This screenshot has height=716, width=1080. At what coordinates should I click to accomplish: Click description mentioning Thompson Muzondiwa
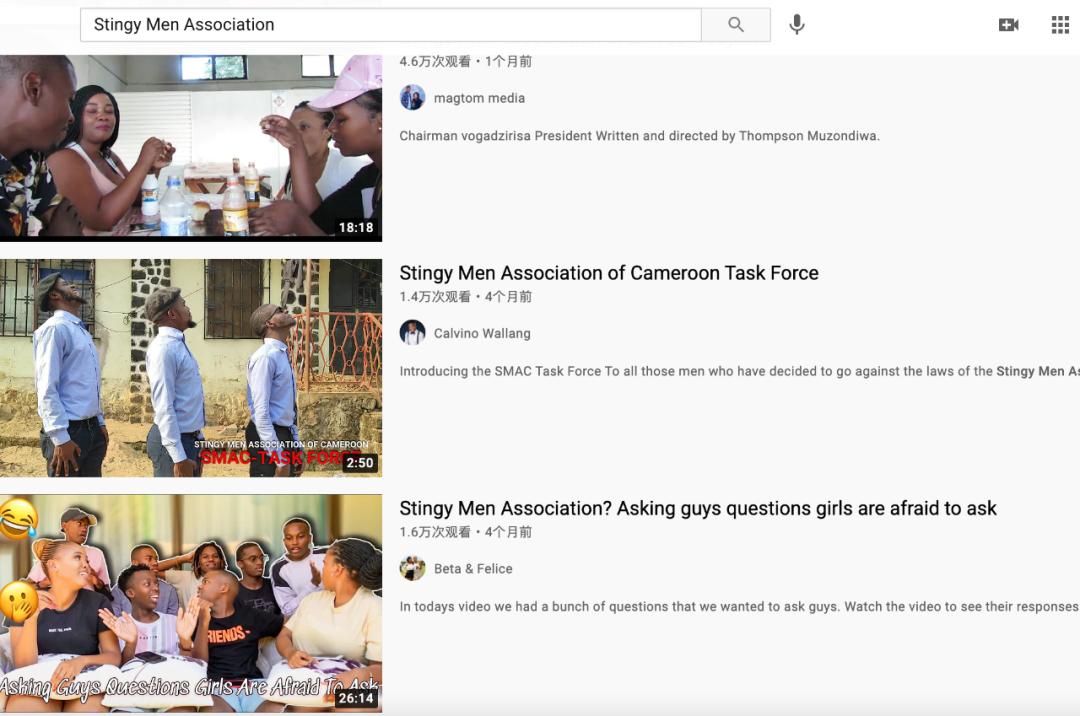tap(639, 136)
